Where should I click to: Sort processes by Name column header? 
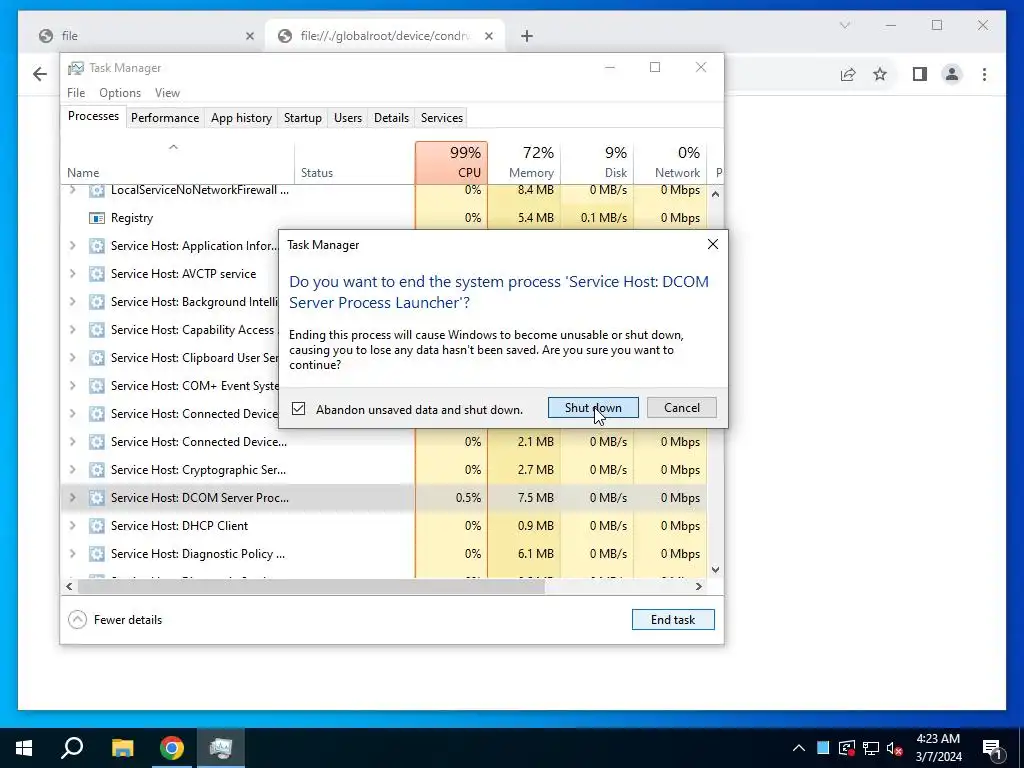pyautogui.click(x=177, y=162)
